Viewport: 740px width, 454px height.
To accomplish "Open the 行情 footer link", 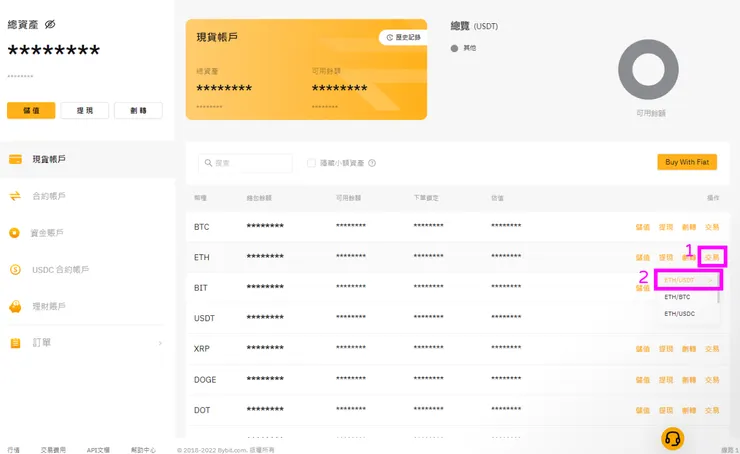I will pyautogui.click(x=14, y=450).
